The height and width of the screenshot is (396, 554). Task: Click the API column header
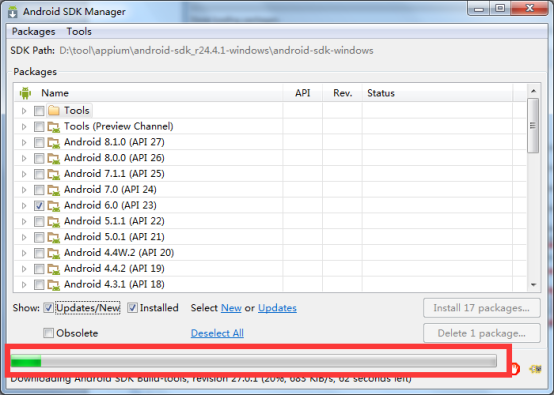(x=302, y=93)
